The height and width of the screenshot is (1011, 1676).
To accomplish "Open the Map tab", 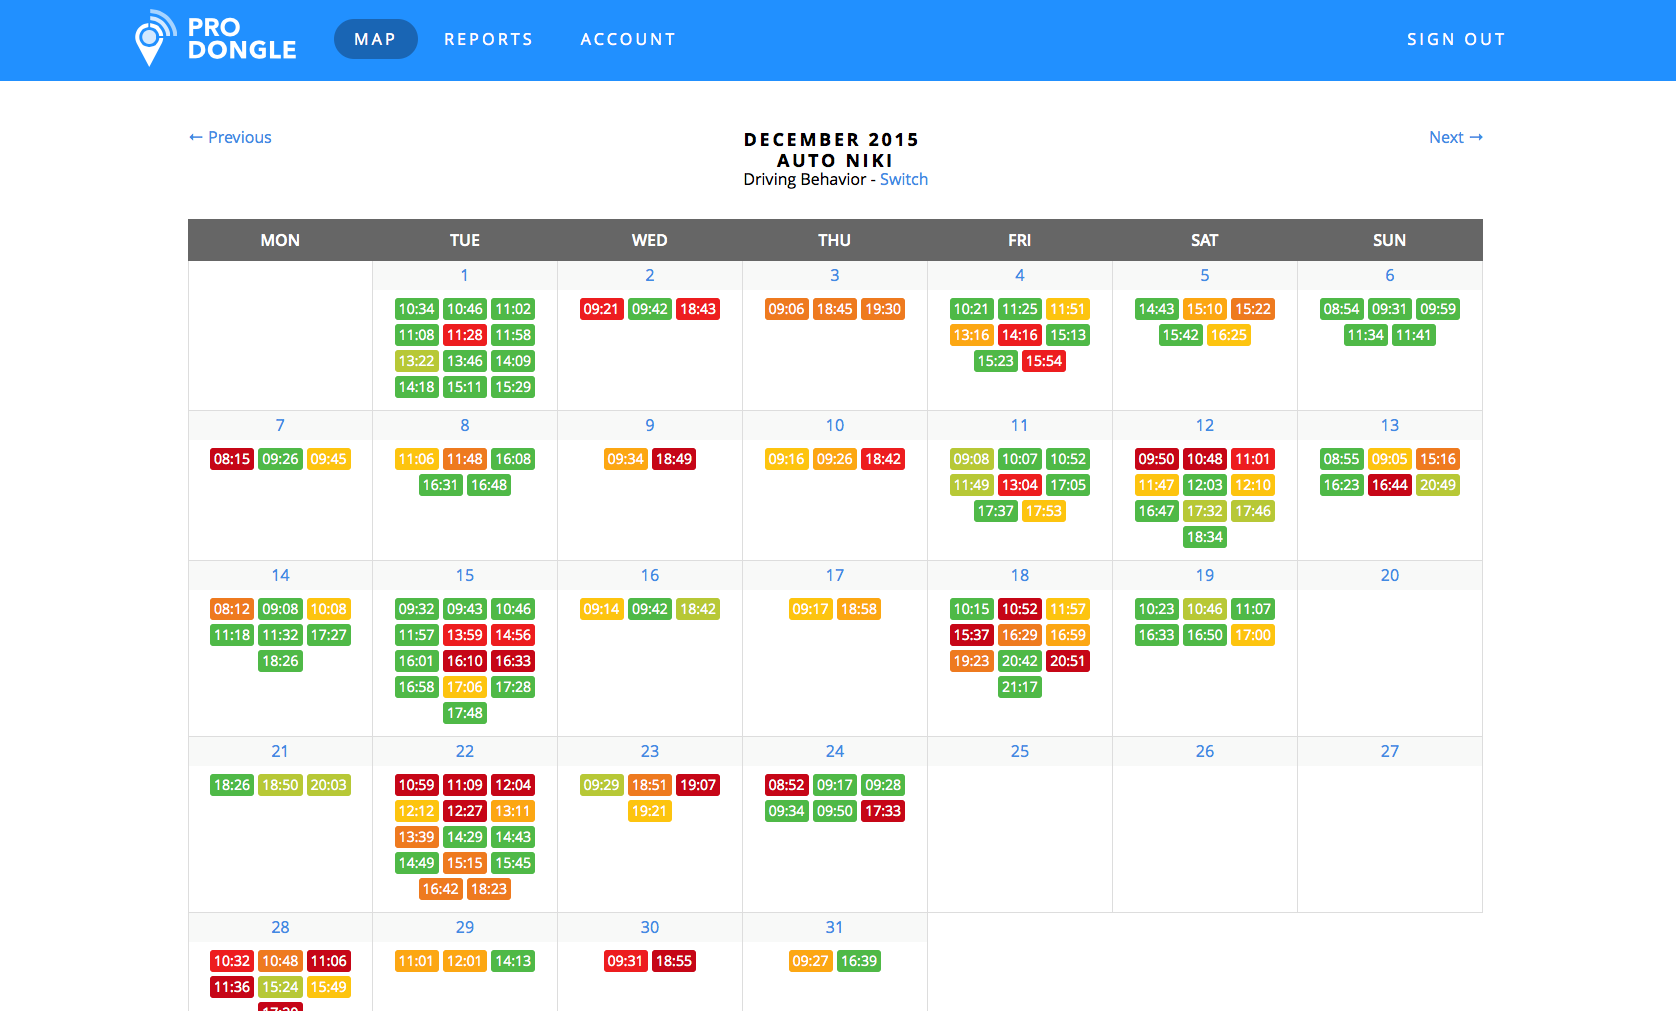I will pos(375,39).
